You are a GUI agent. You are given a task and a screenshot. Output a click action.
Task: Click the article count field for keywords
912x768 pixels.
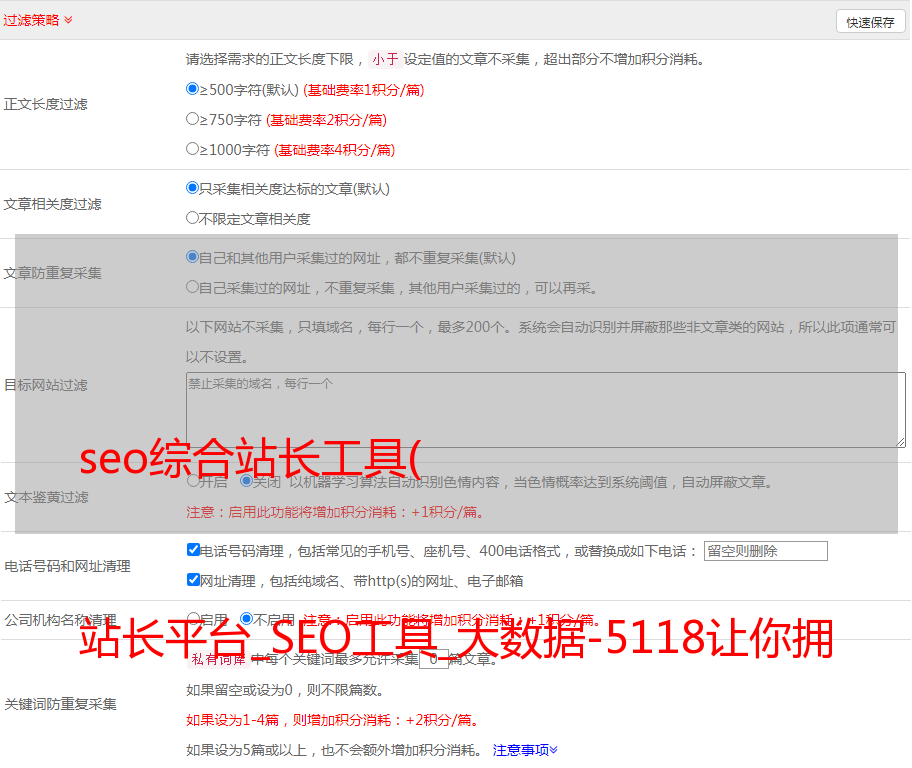click(434, 659)
